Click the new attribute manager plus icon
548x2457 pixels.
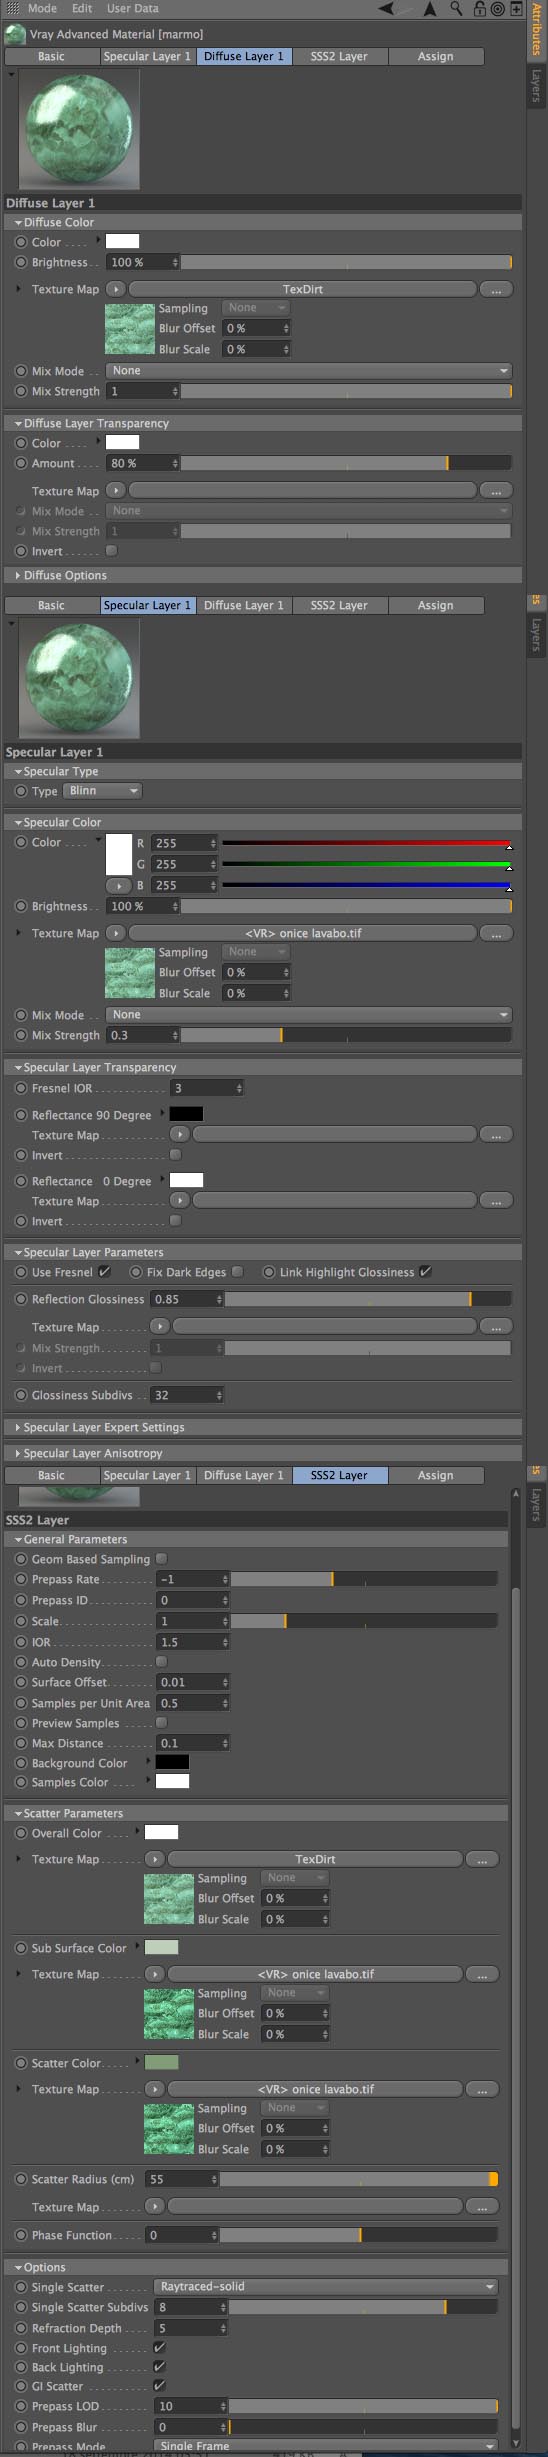(x=516, y=8)
